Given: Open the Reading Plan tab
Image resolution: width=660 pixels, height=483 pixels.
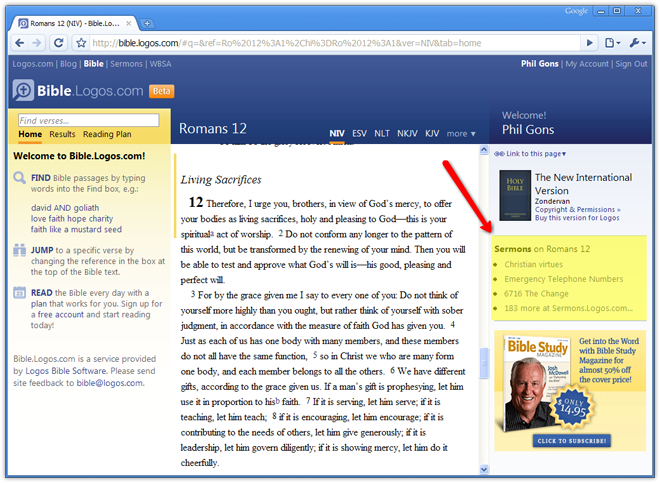Looking at the screenshot, I should (107, 134).
